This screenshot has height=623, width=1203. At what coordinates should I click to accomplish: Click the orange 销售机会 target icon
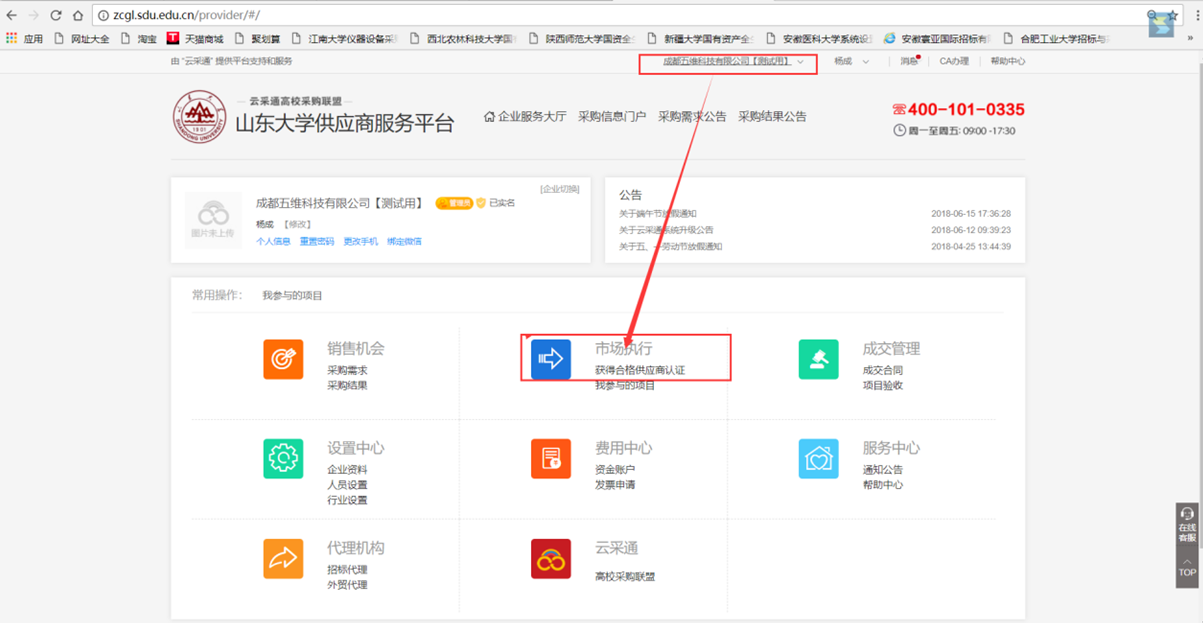283,360
